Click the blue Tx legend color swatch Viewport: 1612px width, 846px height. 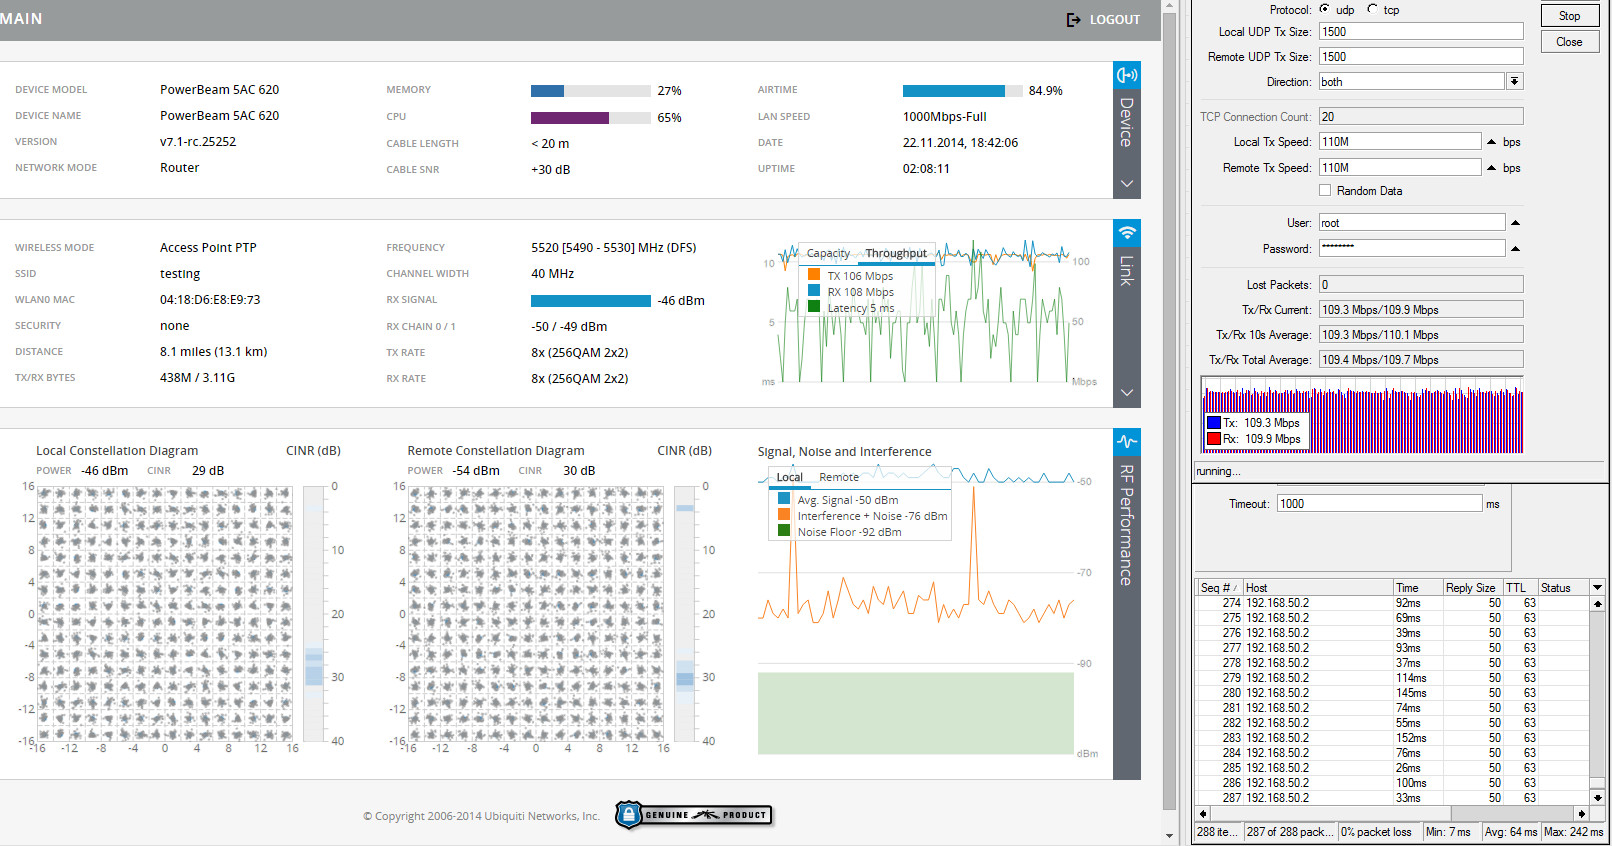click(1214, 423)
